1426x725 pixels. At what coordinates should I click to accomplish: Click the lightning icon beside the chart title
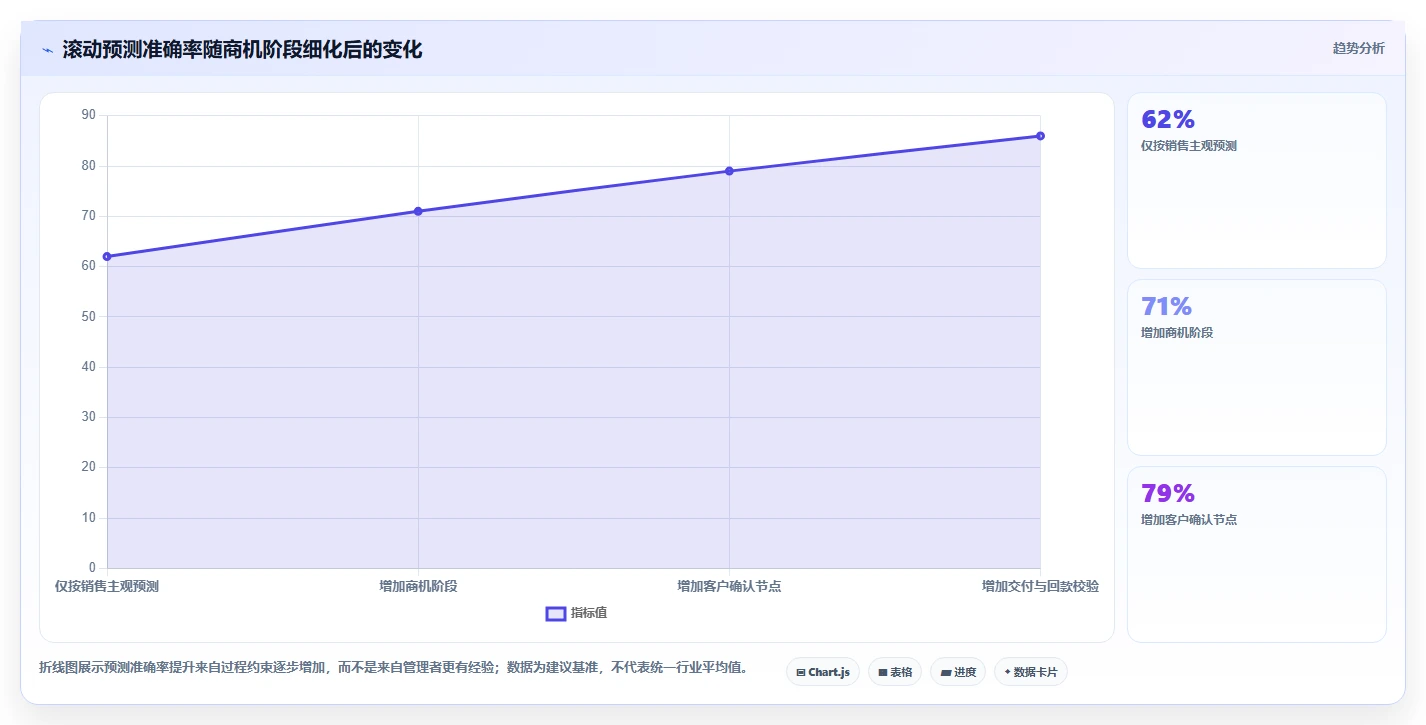pos(47,50)
